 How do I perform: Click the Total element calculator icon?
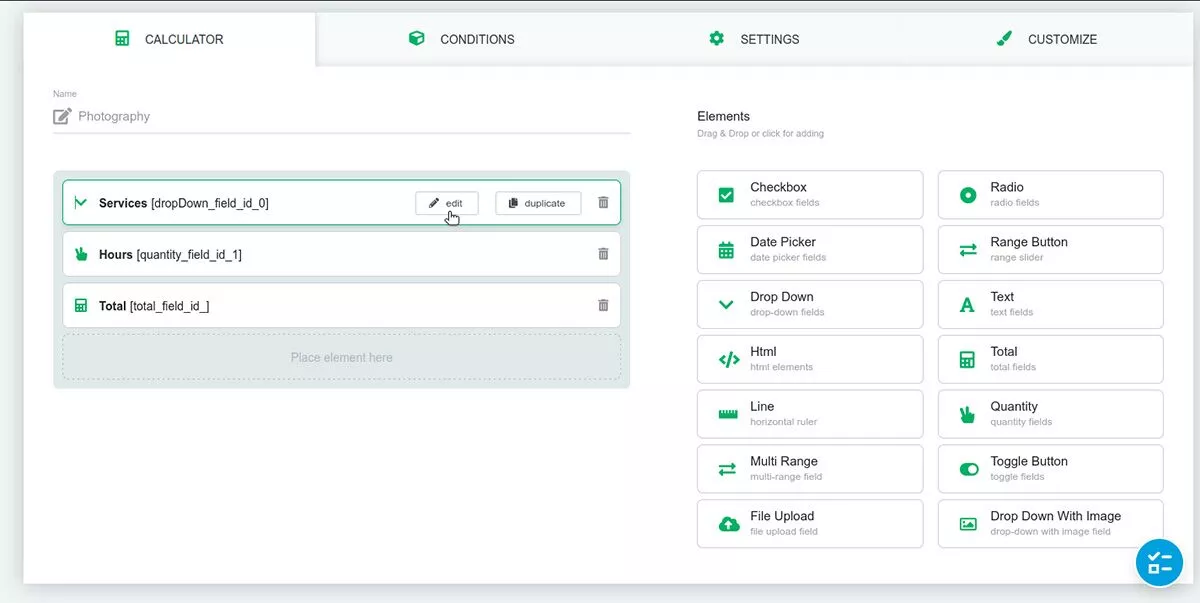pos(967,360)
